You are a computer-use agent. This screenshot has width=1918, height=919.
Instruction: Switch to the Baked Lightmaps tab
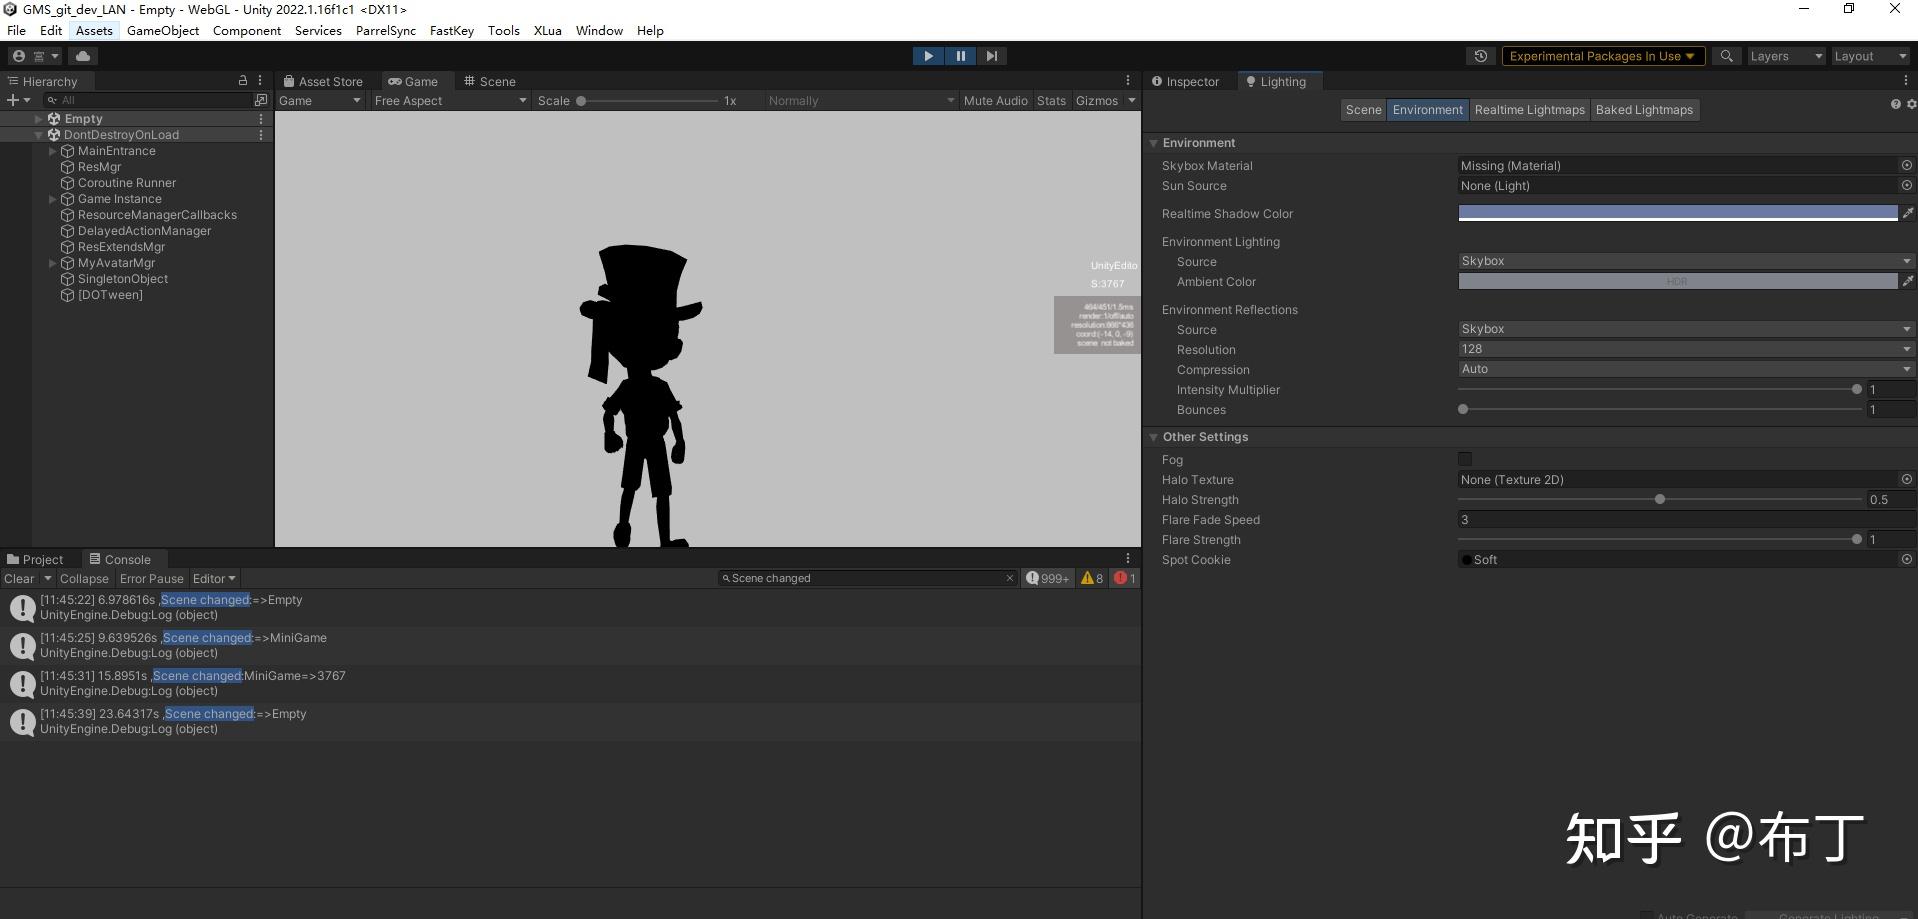click(x=1644, y=109)
